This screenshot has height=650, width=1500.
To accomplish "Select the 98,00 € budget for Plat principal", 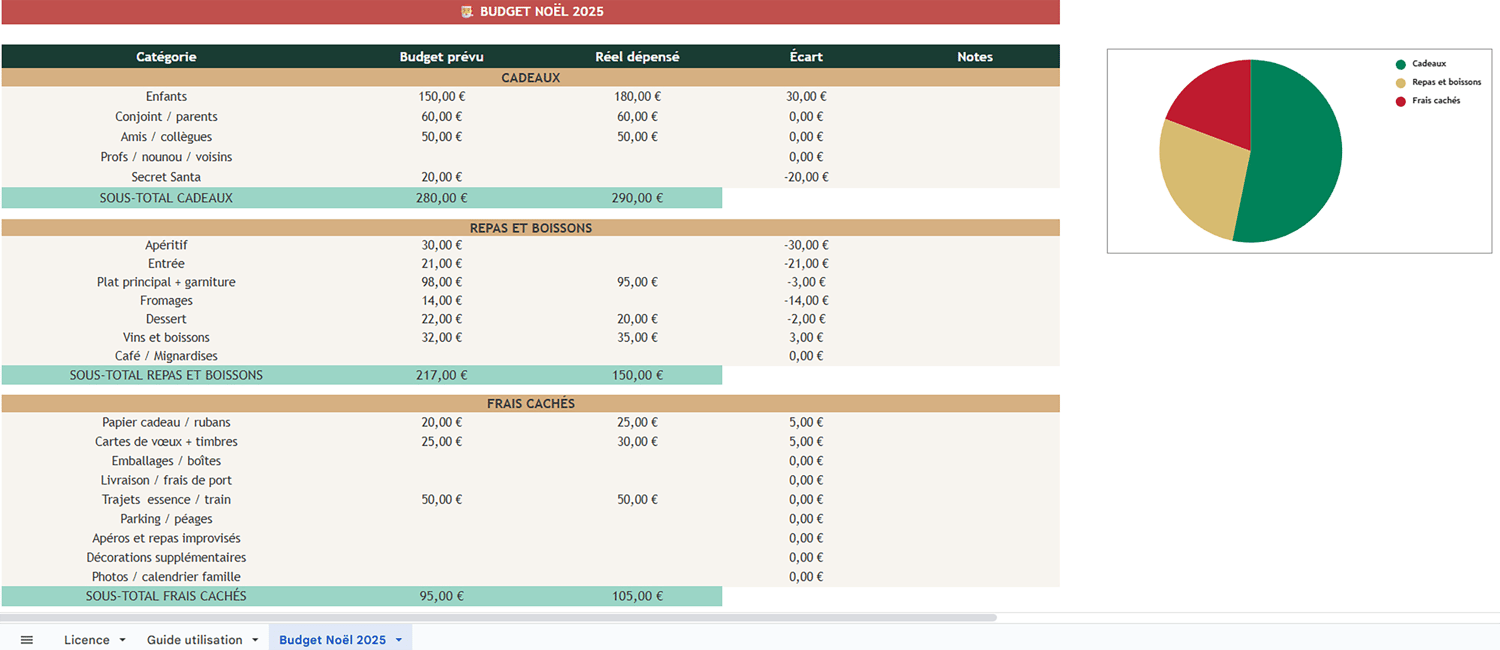I will click(442, 282).
